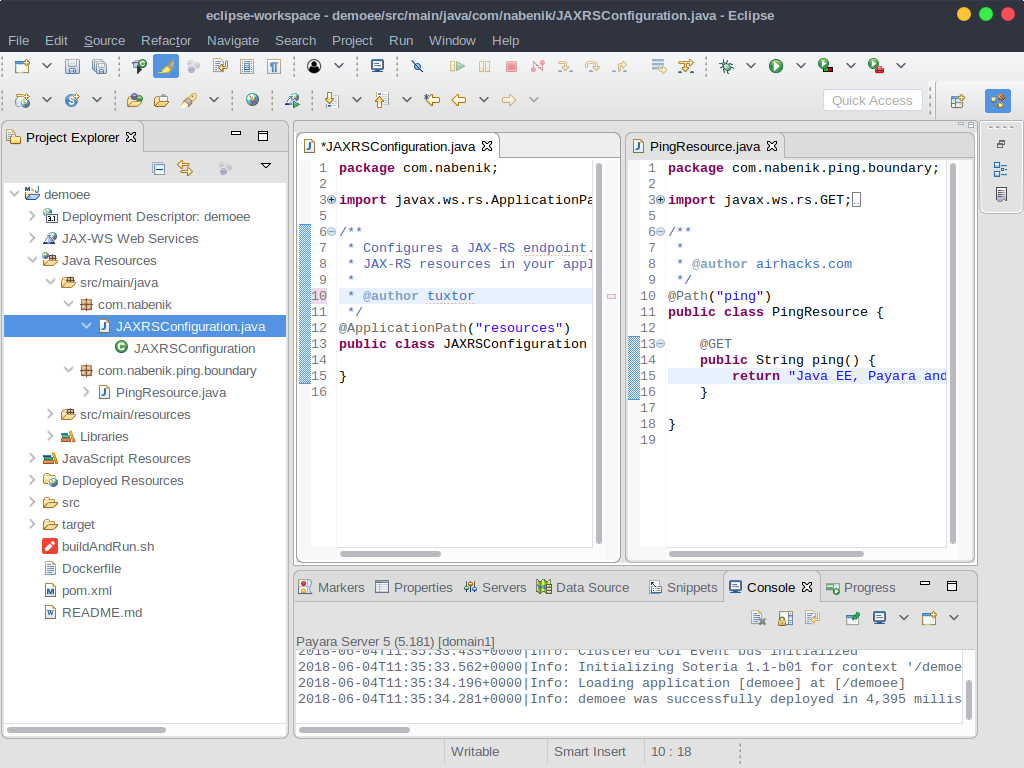1024x768 pixels.
Task: Click Remove All Terminated Launches console icon
Action: tap(758, 618)
